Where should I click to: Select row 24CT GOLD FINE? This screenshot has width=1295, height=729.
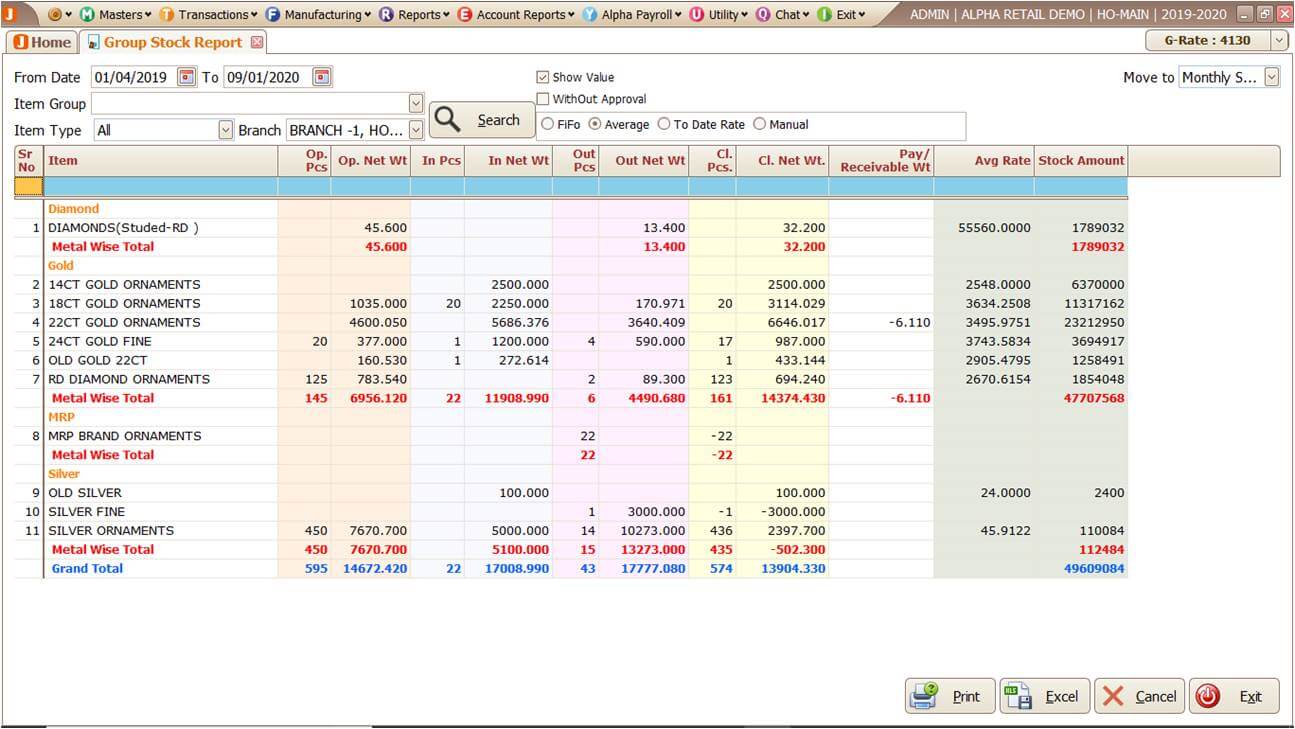click(x=570, y=342)
